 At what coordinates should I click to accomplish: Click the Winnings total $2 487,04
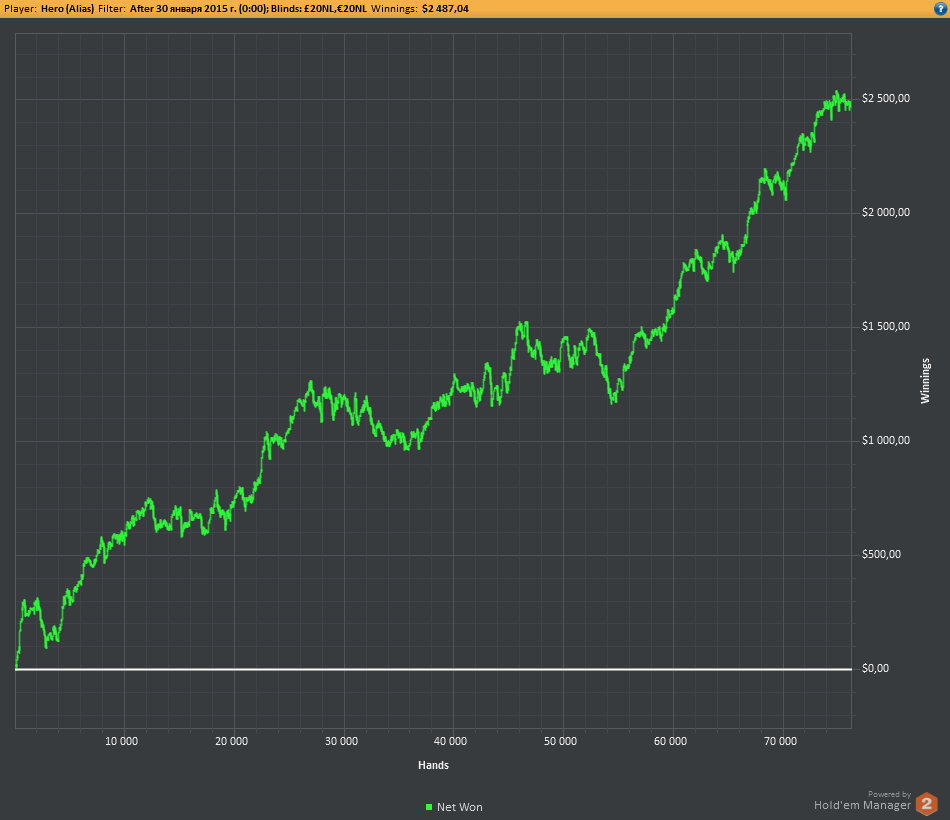(445, 9)
